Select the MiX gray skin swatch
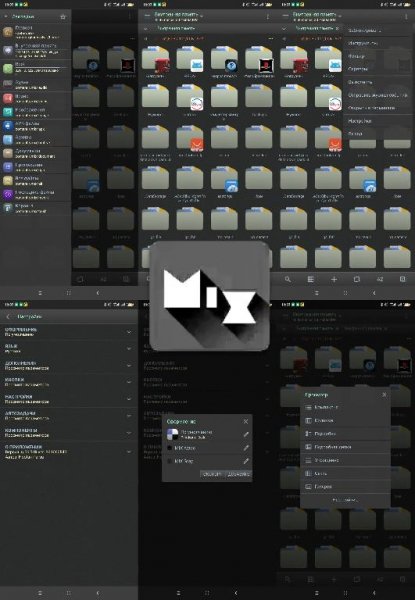 coord(169,461)
